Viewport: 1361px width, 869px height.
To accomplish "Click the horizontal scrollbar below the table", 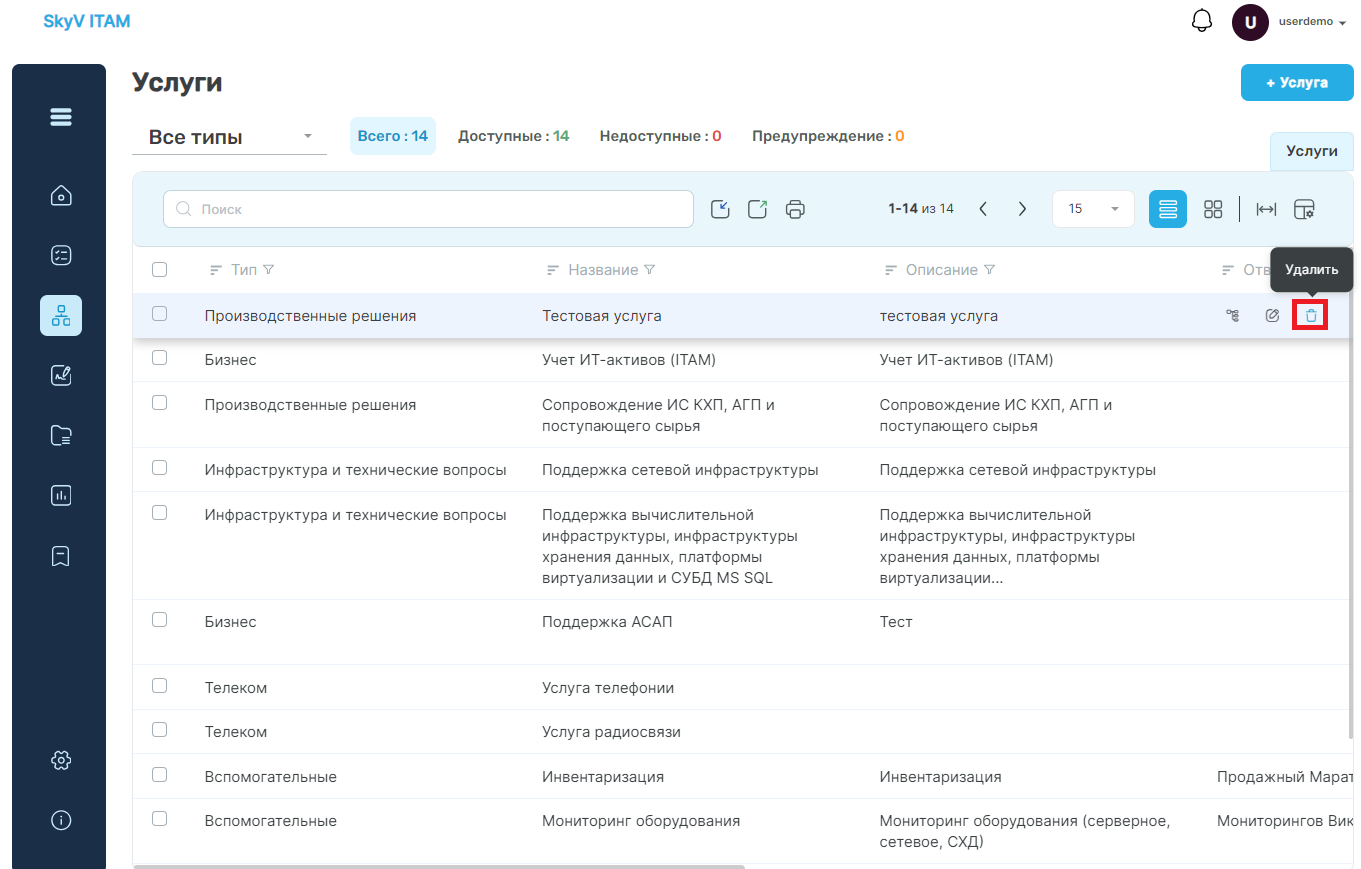I will (x=439, y=867).
